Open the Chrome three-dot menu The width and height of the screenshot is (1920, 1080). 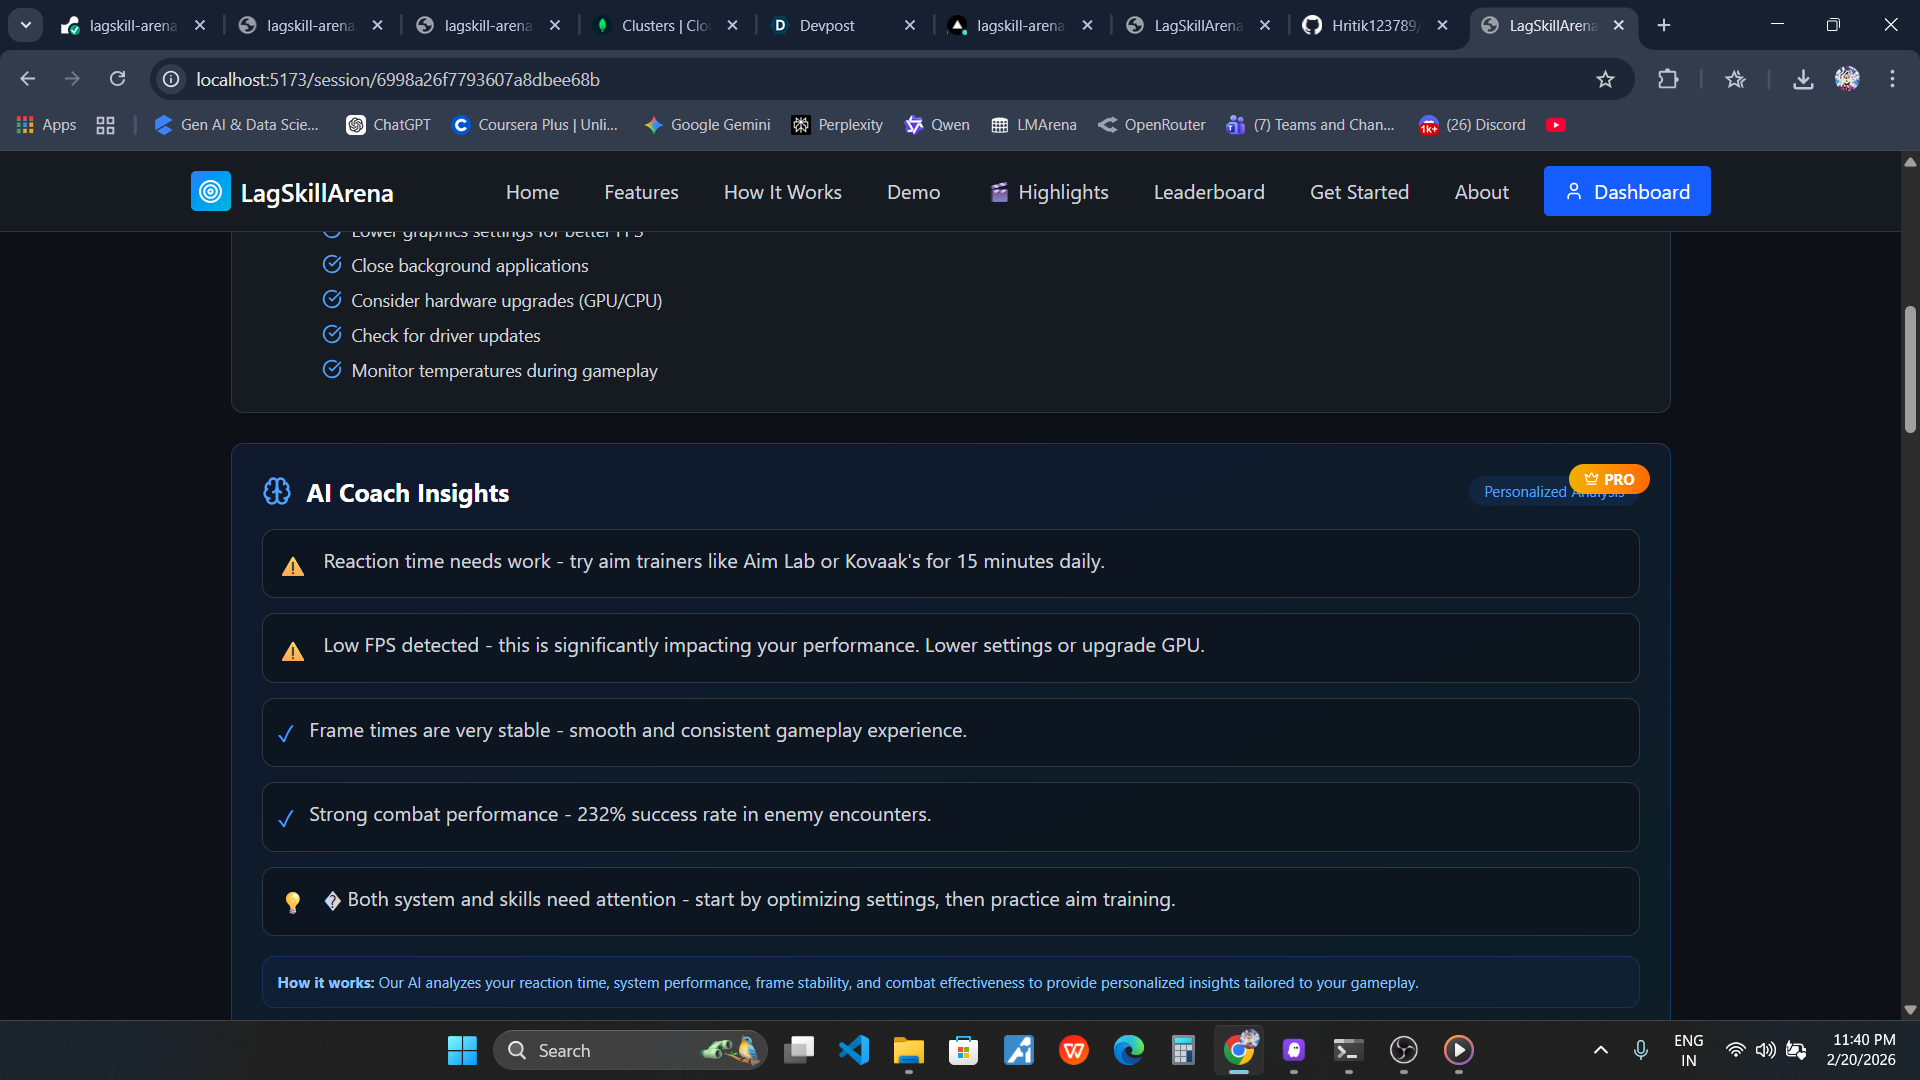1892,79
